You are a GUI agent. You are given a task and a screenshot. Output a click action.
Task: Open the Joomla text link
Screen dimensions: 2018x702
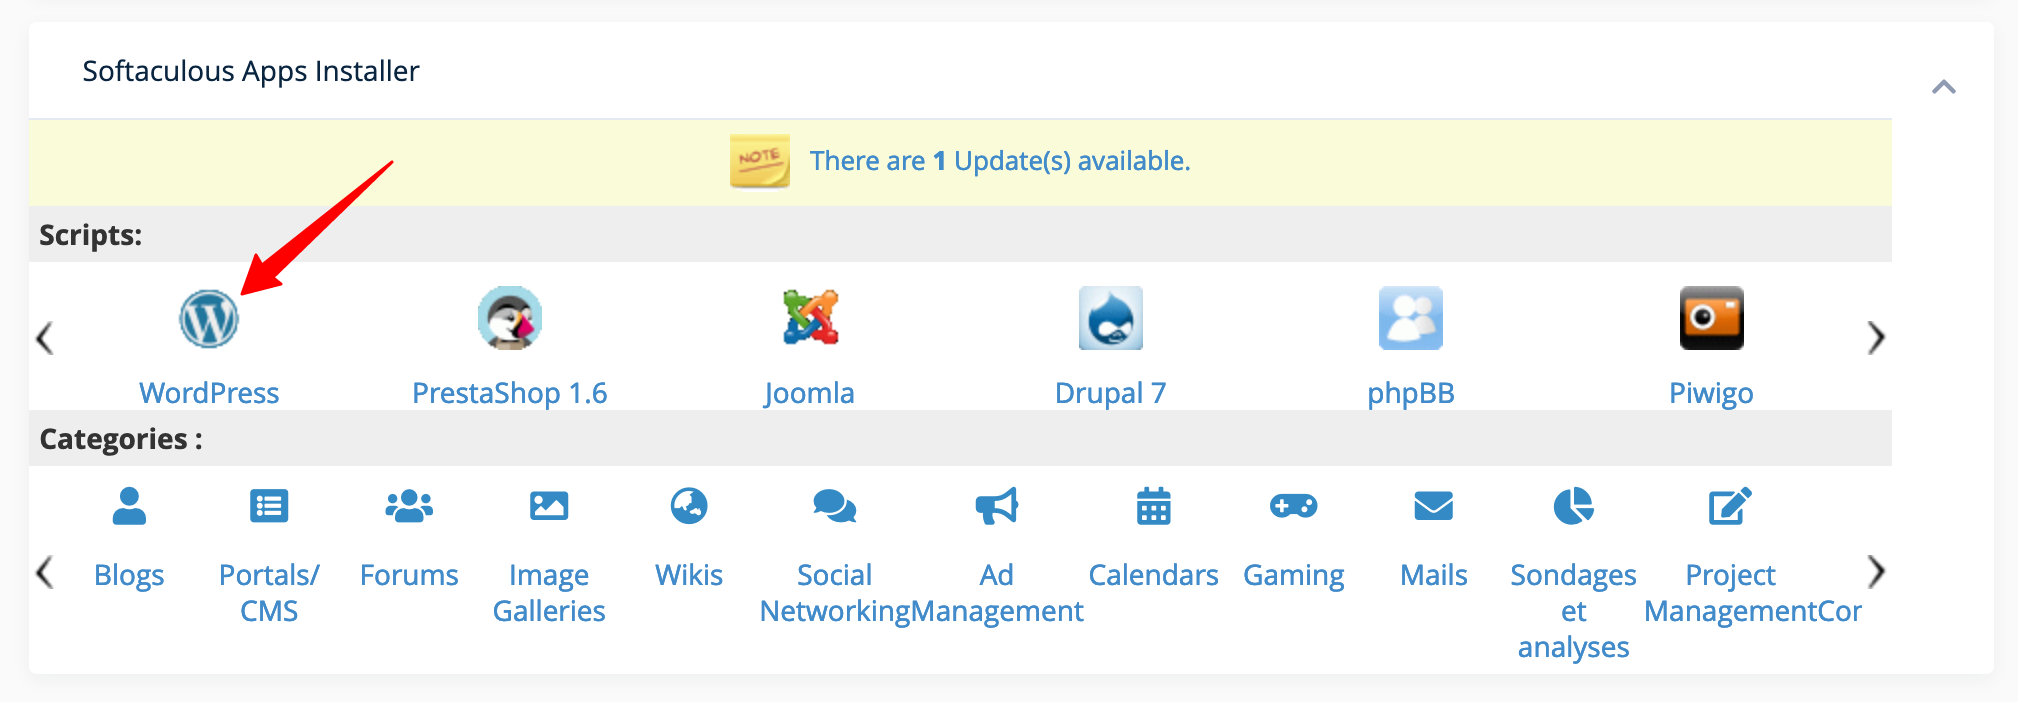pos(810,393)
